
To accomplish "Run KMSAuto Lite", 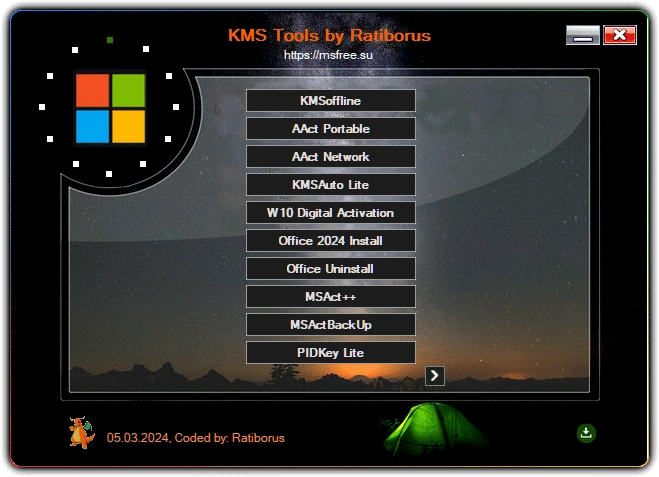I will click(331, 184).
